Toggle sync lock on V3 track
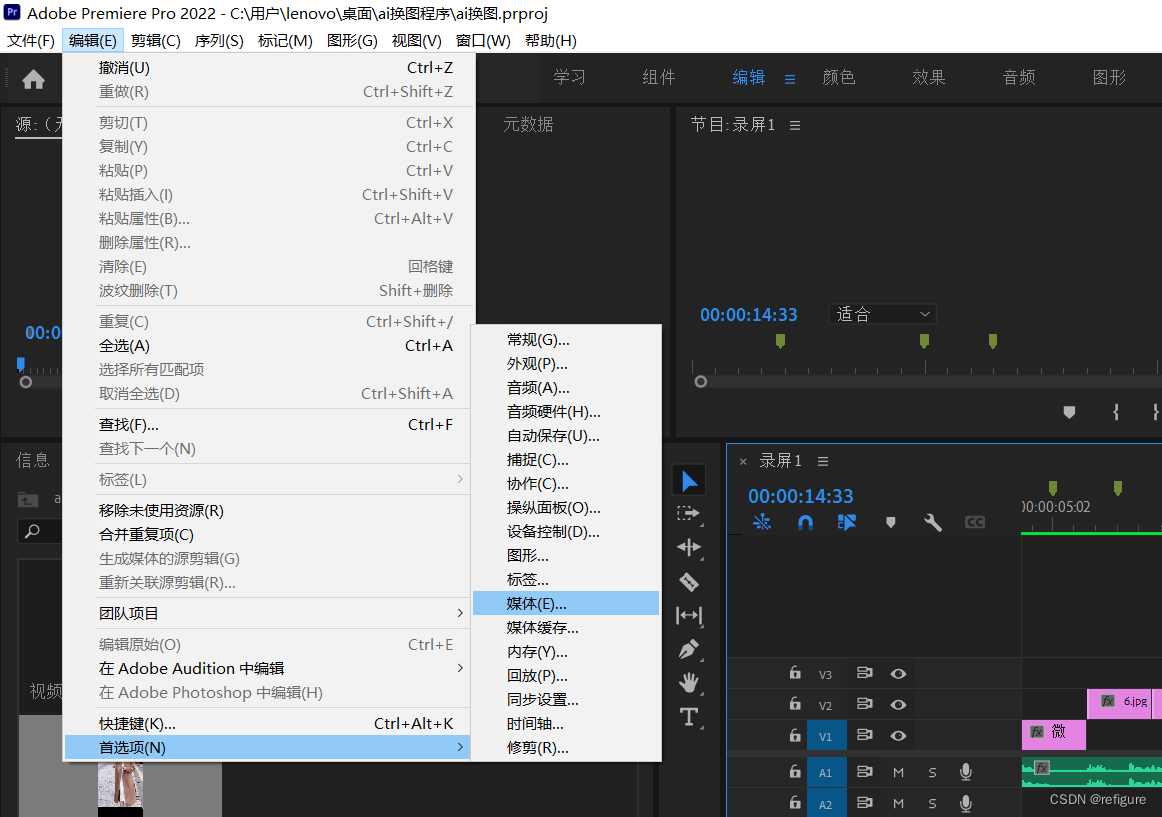The width and height of the screenshot is (1162, 817). (x=864, y=673)
